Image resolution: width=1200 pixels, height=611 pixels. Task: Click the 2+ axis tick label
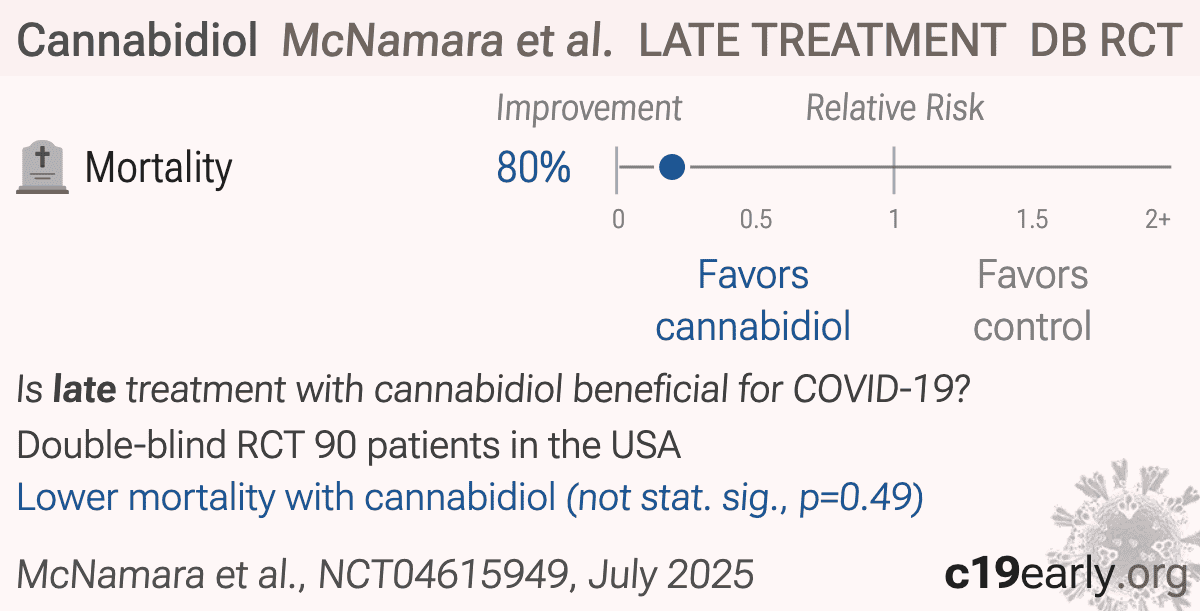click(x=1157, y=219)
